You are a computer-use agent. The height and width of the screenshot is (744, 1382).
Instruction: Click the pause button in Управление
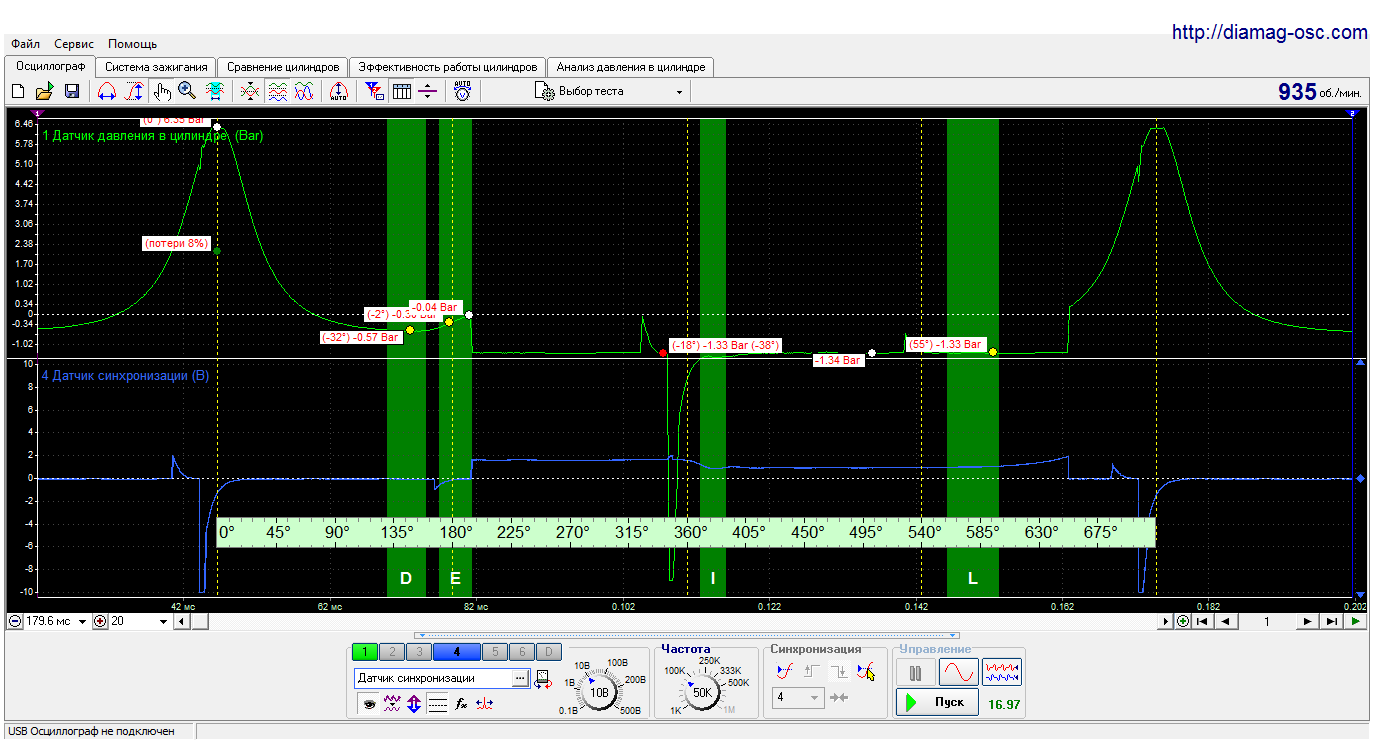point(915,671)
